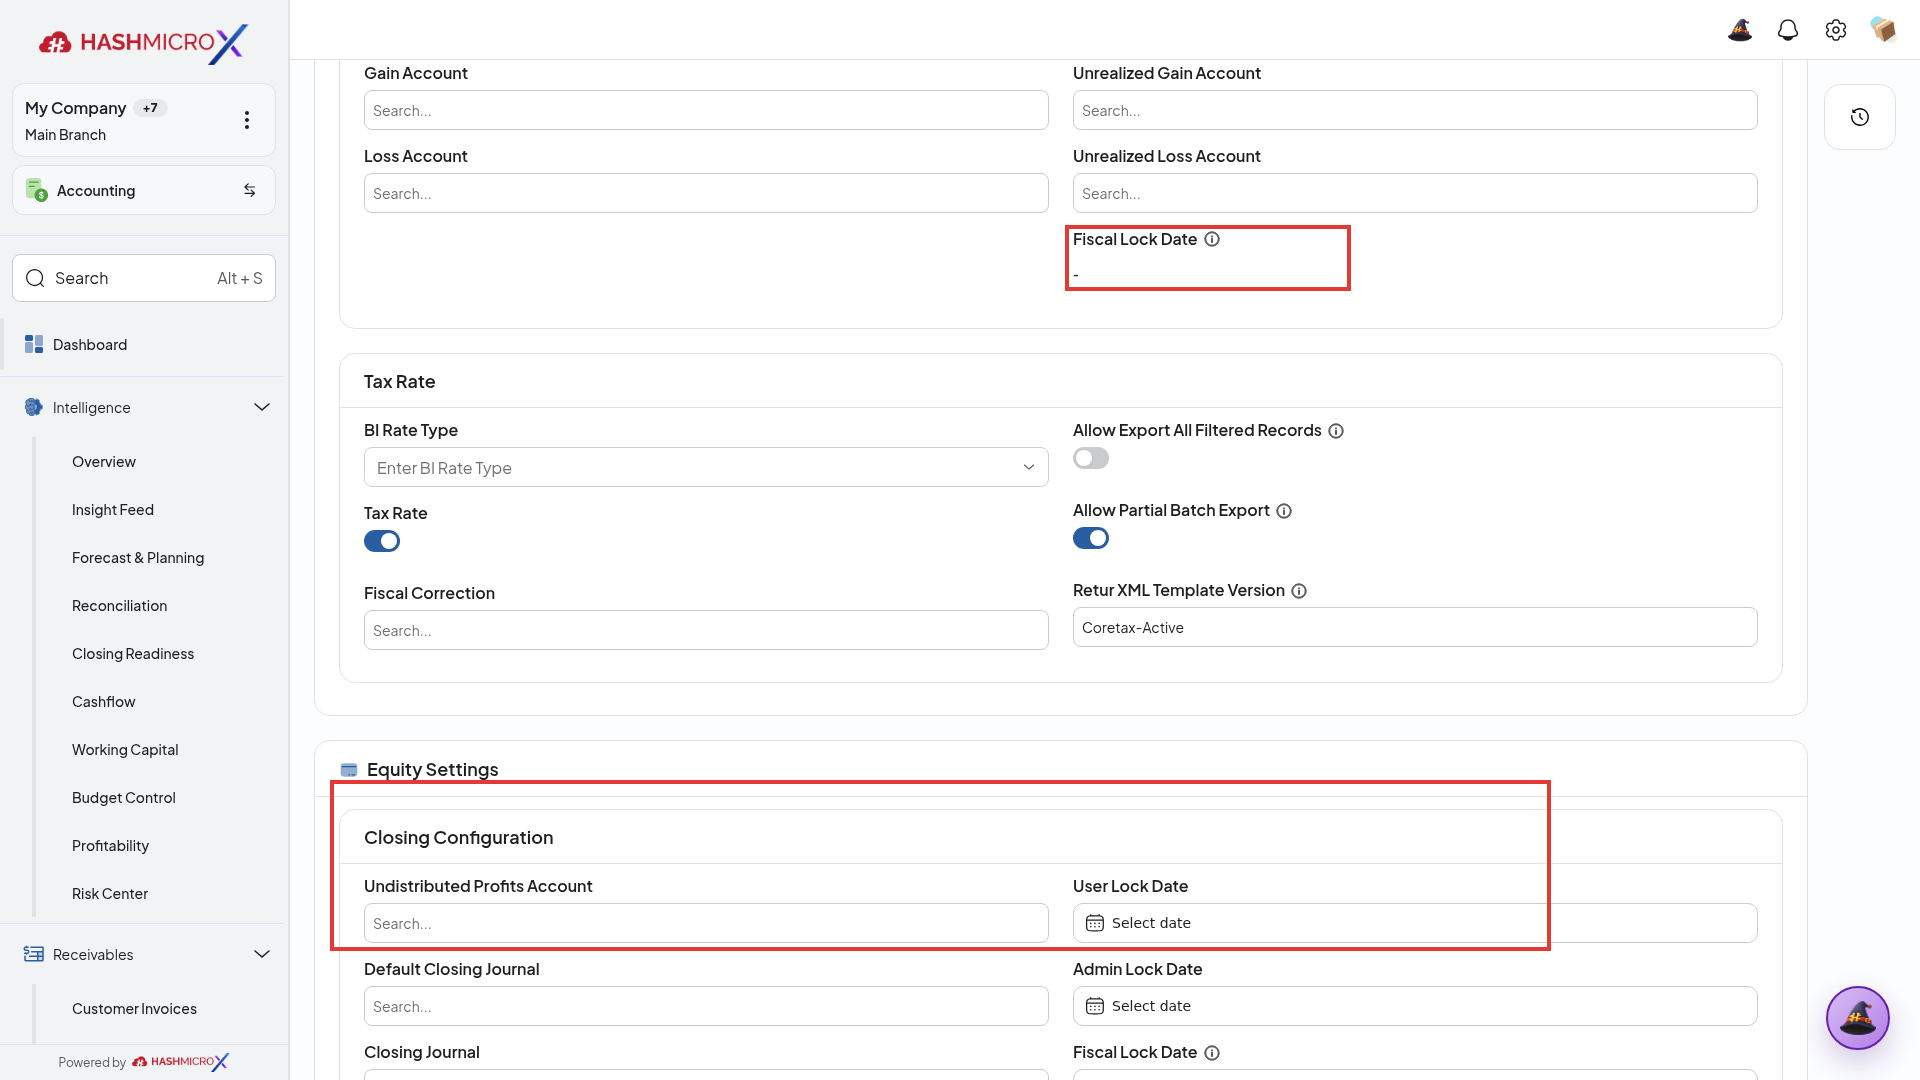The height and width of the screenshot is (1080, 1920).
Task: Open the BI Rate Type dropdown
Action: 706,467
